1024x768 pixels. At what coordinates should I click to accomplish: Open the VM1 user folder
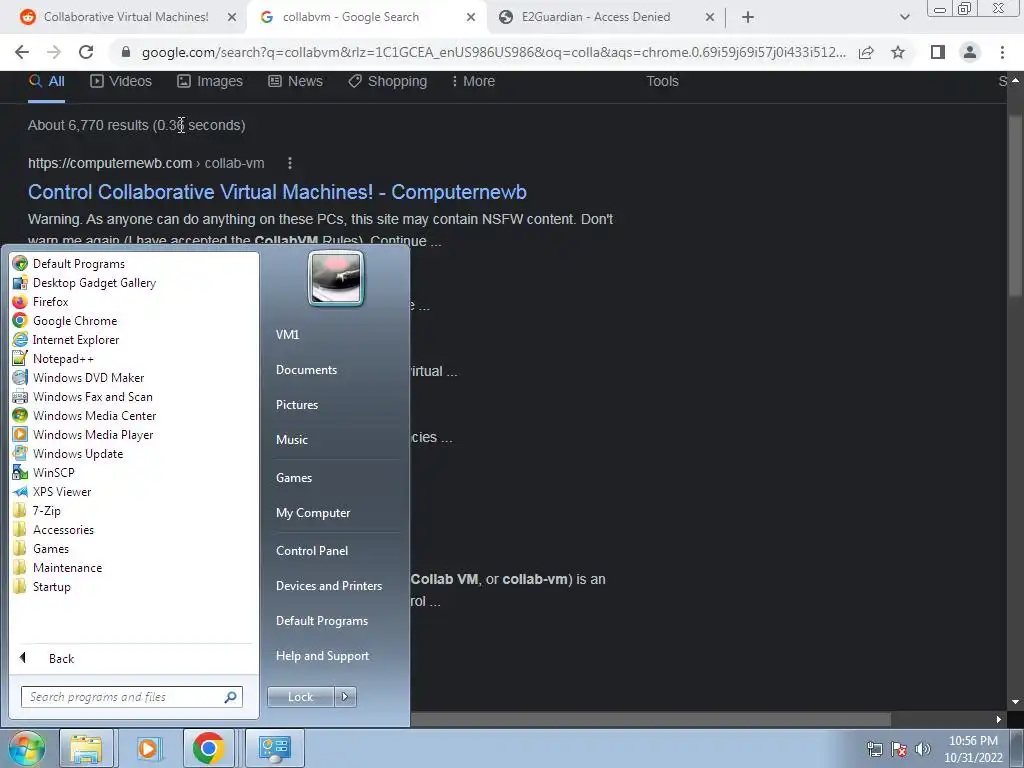pos(287,334)
